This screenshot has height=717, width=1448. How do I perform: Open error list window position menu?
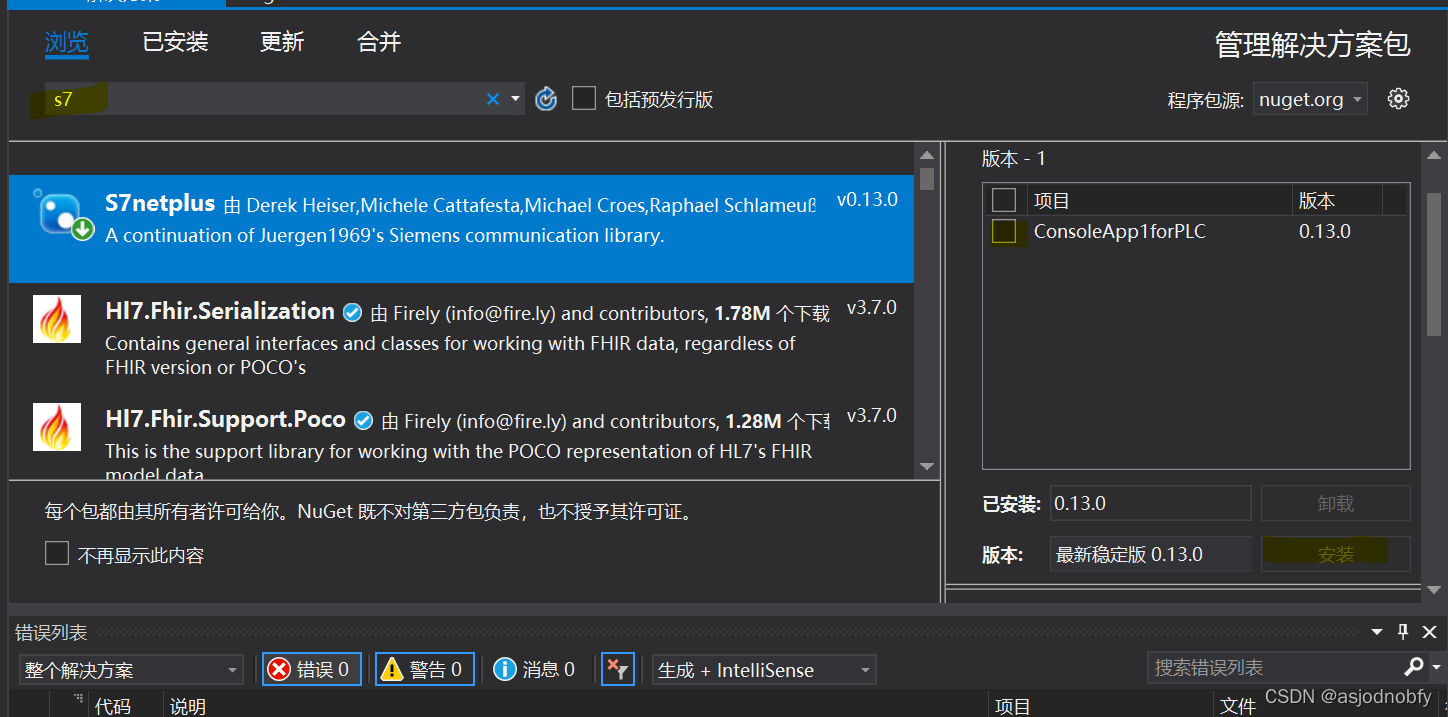click(1377, 632)
